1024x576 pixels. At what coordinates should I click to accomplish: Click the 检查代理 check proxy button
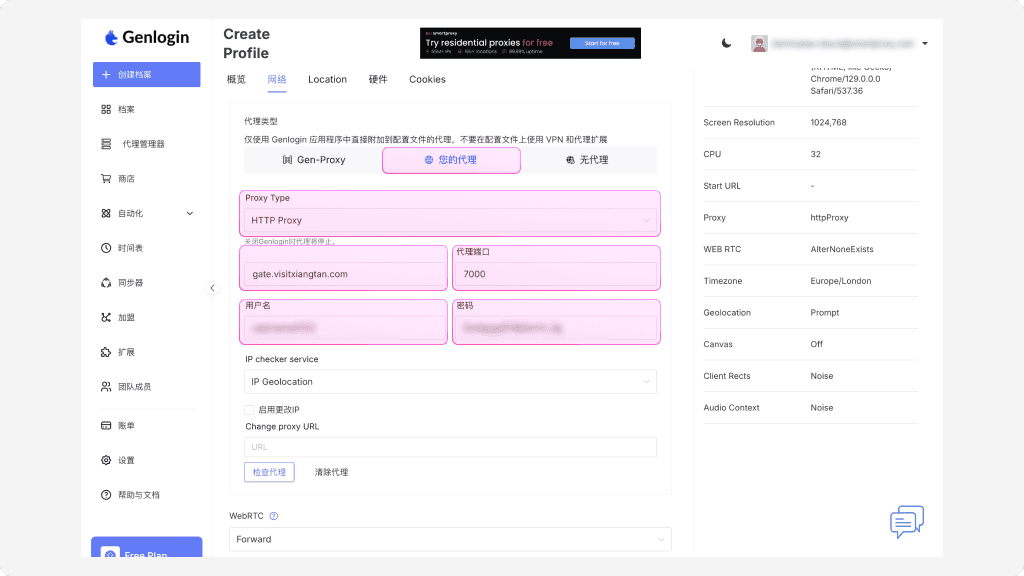[269, 472]
